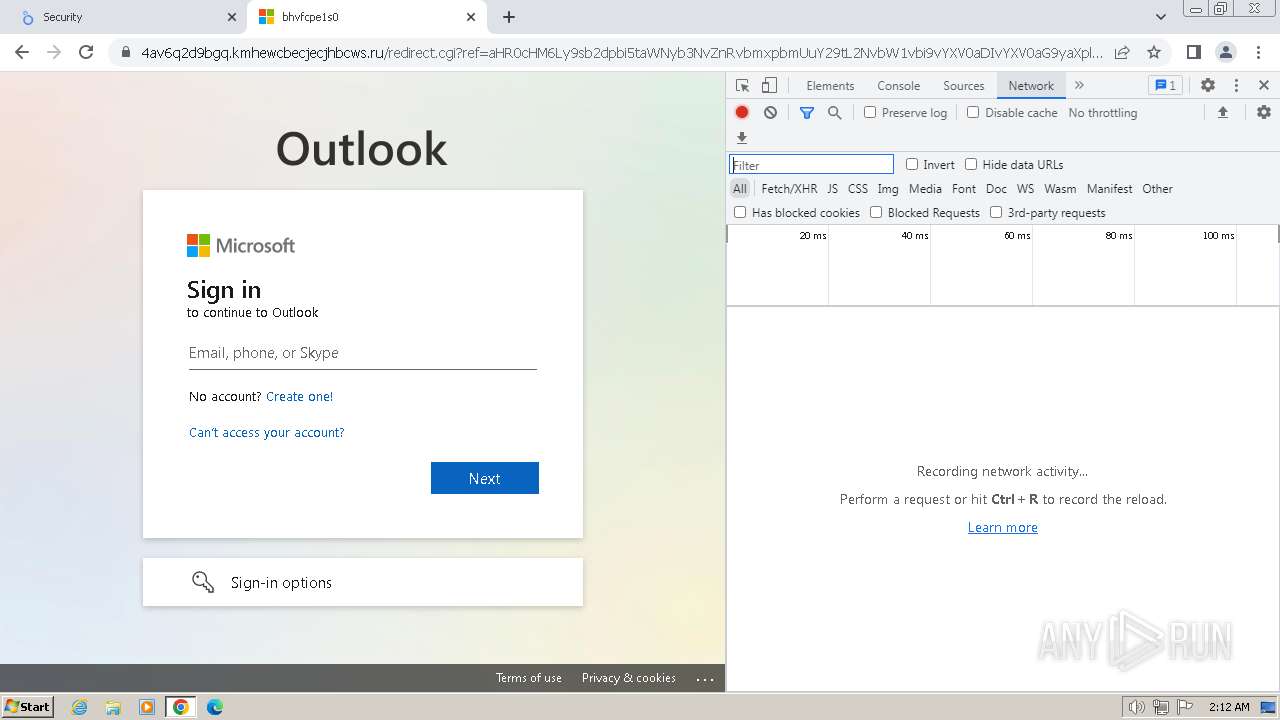The image size is (1280, 720).
Task: Open the Chrome three-dot menu
Action: [1257, 52]
